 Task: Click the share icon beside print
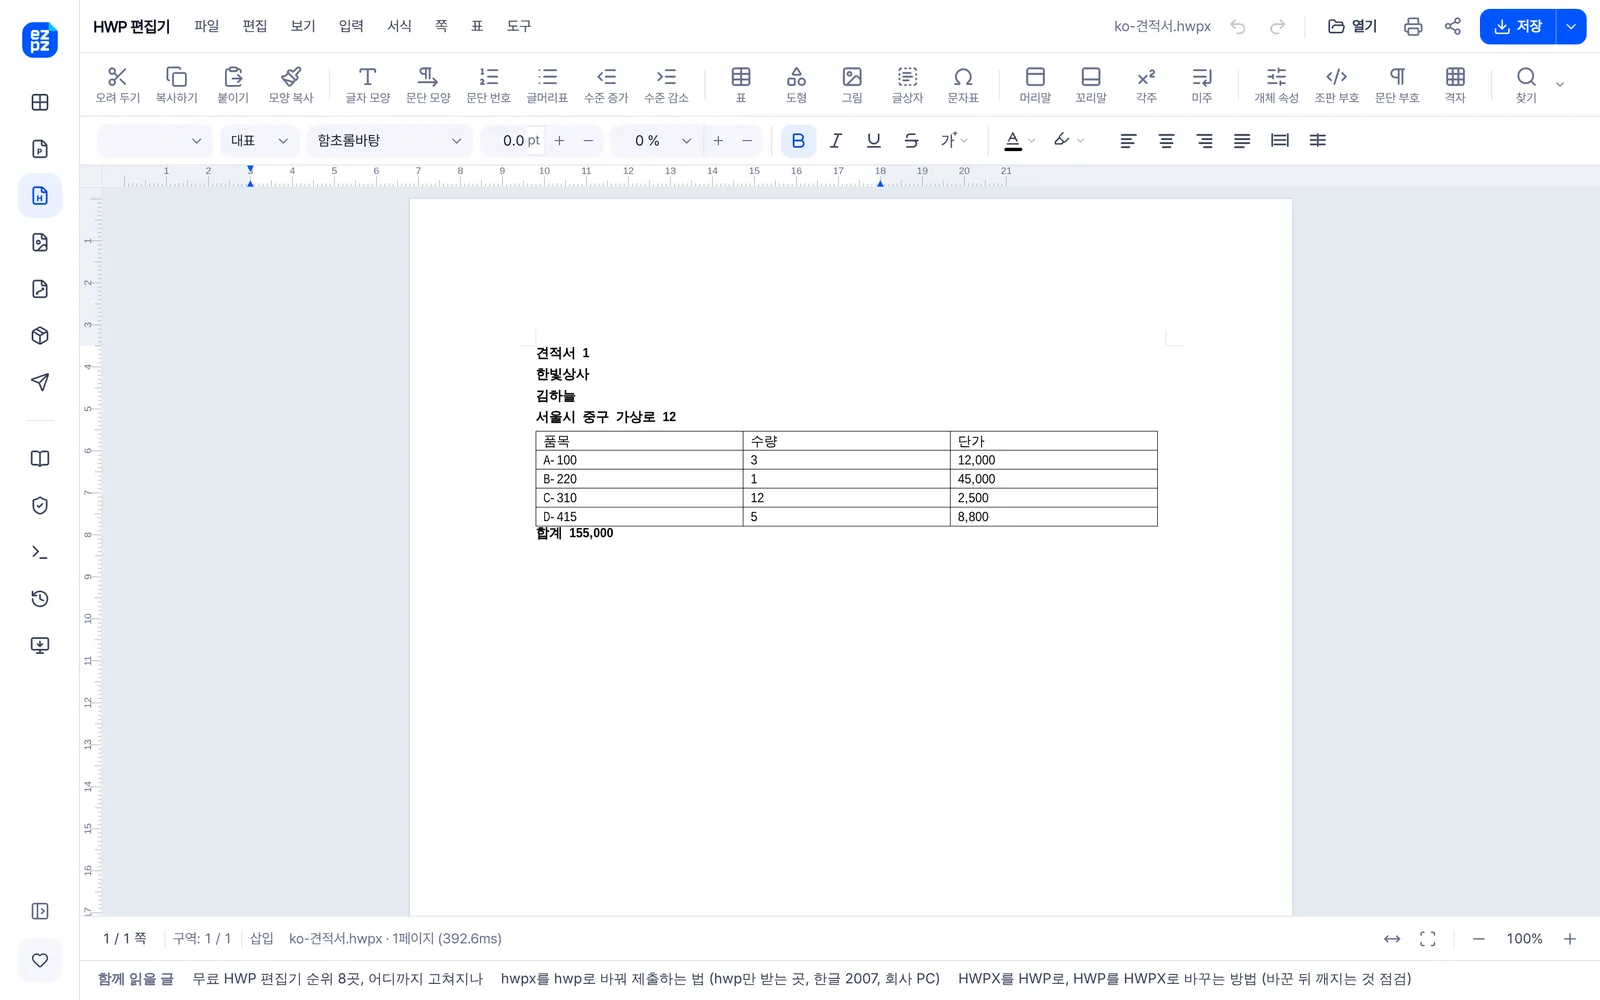click(x=1453, y=27)
